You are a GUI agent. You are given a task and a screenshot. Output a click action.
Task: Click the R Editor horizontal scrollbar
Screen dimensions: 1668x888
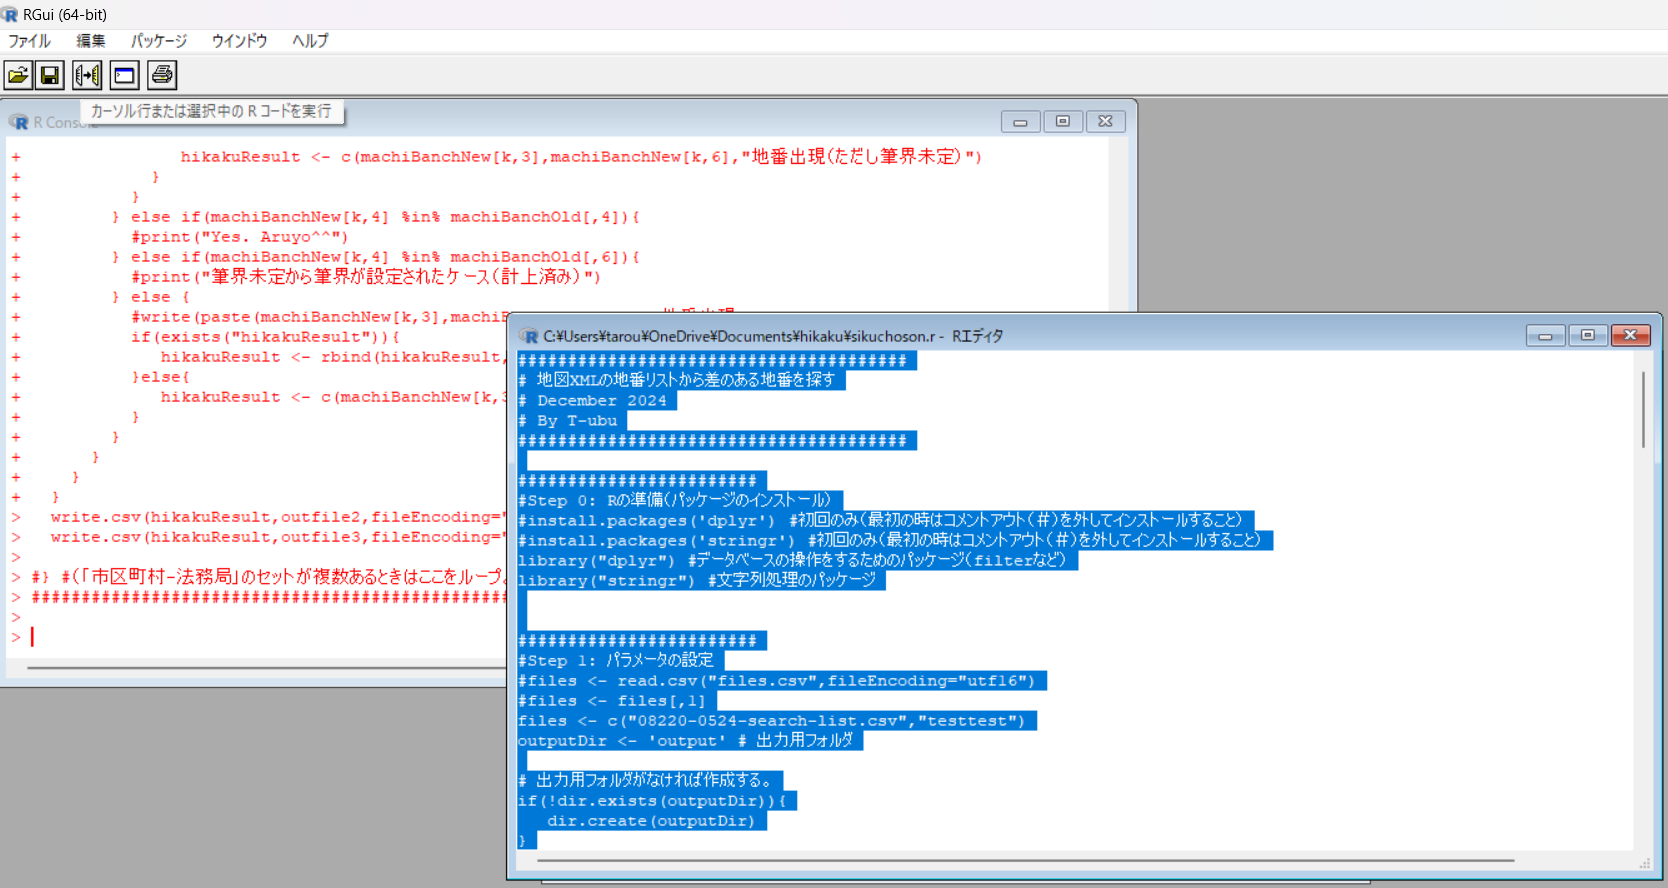click(x=1026, y=860)
